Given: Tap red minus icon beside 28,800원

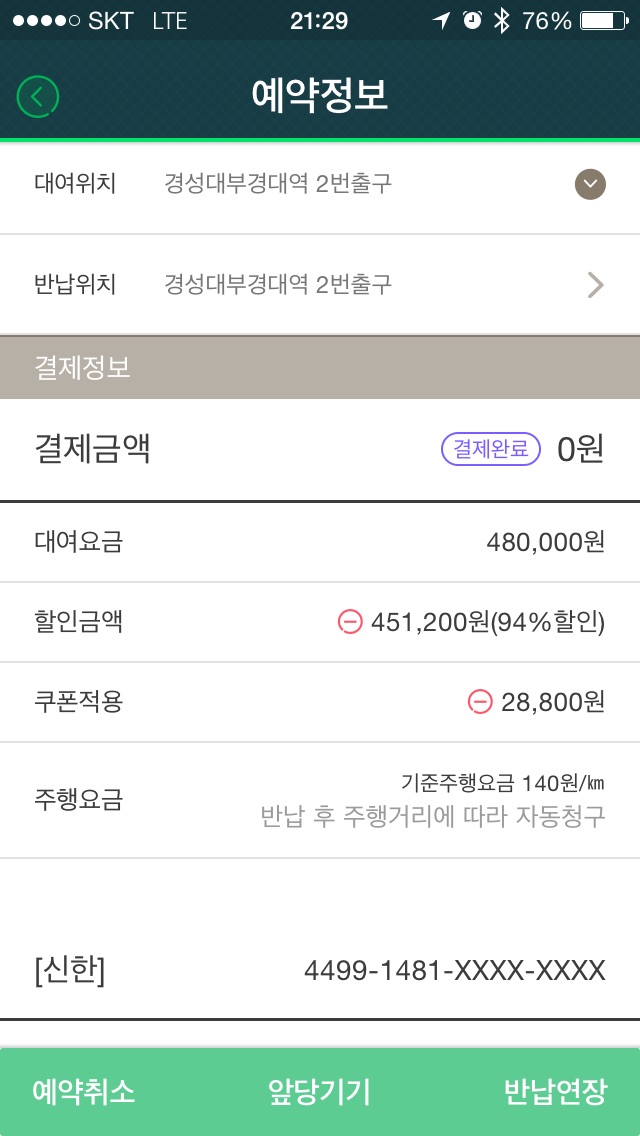Looking at the screenshot, I should click(x=480, y=702).
